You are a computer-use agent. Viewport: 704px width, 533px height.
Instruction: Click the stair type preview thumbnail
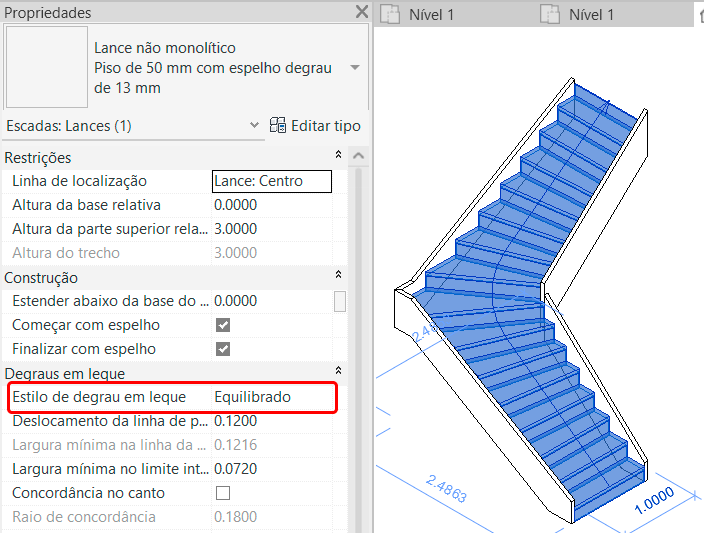tap(46, 67)
